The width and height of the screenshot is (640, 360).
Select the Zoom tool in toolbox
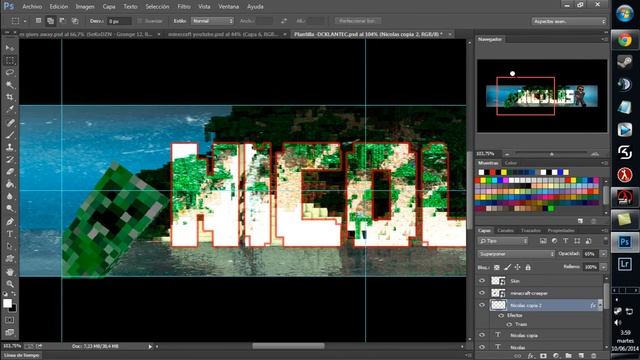(x=10, y=284)
